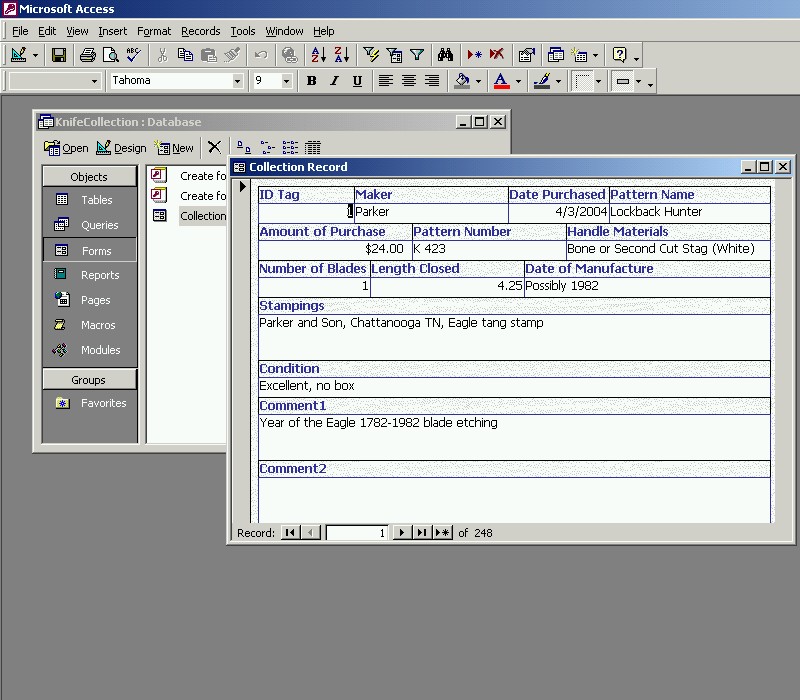Switch to Details view in Database window
Screen dimensions: 800x700
(x=313, y=147)
